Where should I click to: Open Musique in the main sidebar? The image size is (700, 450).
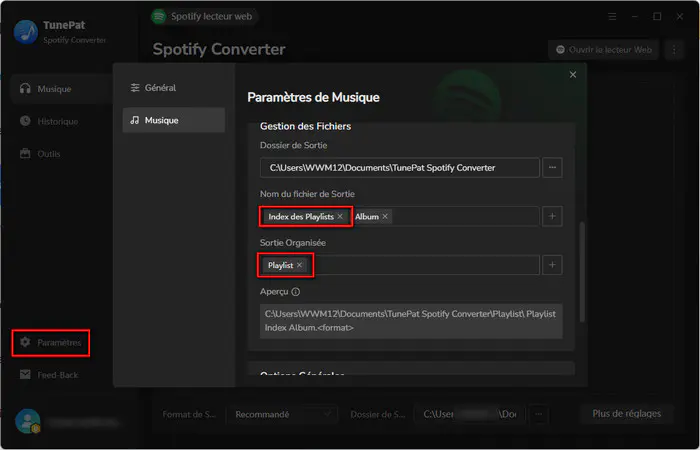[x=60, y=89]
